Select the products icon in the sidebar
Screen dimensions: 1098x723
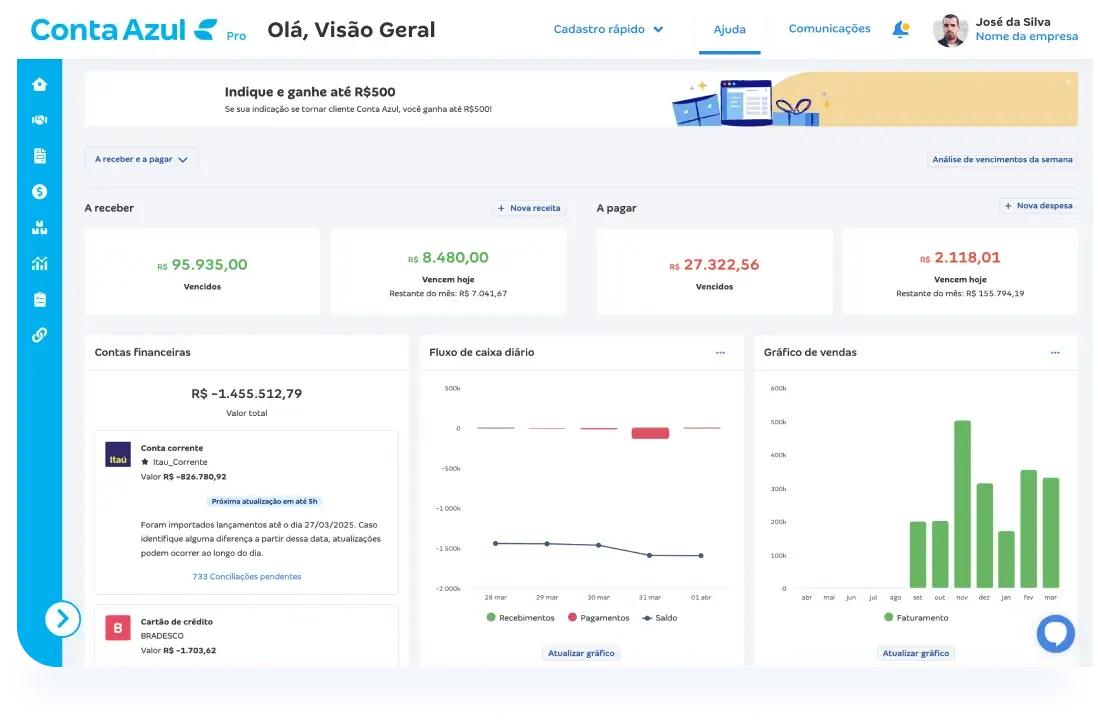[39, 227]
